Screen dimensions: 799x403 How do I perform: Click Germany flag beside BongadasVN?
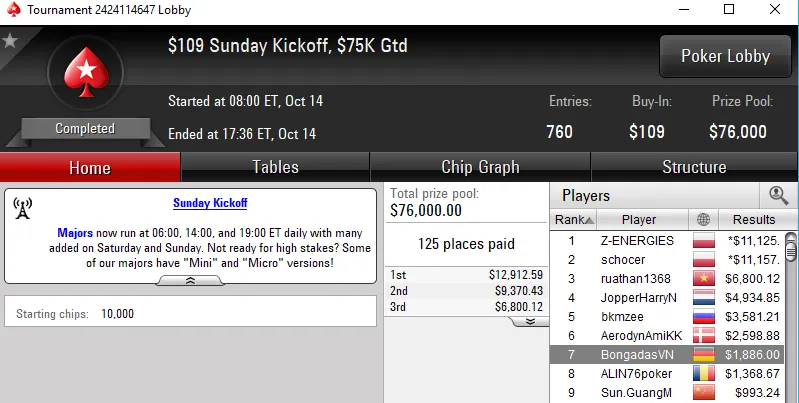tap(704, 355)
